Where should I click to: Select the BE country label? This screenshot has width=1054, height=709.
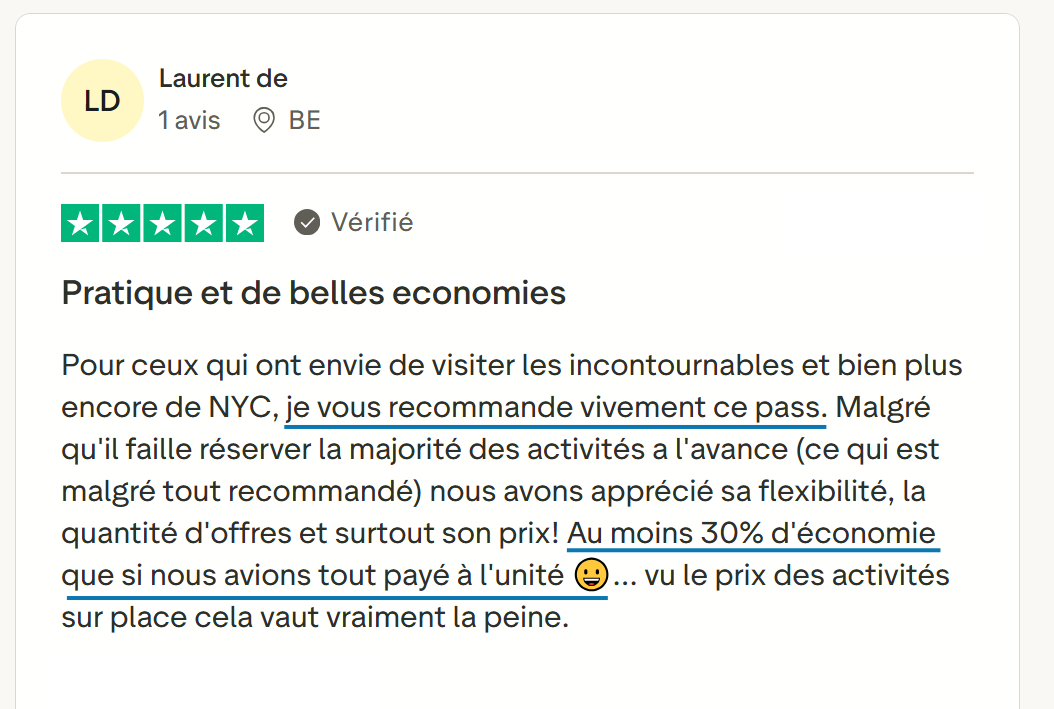point(304,121)
